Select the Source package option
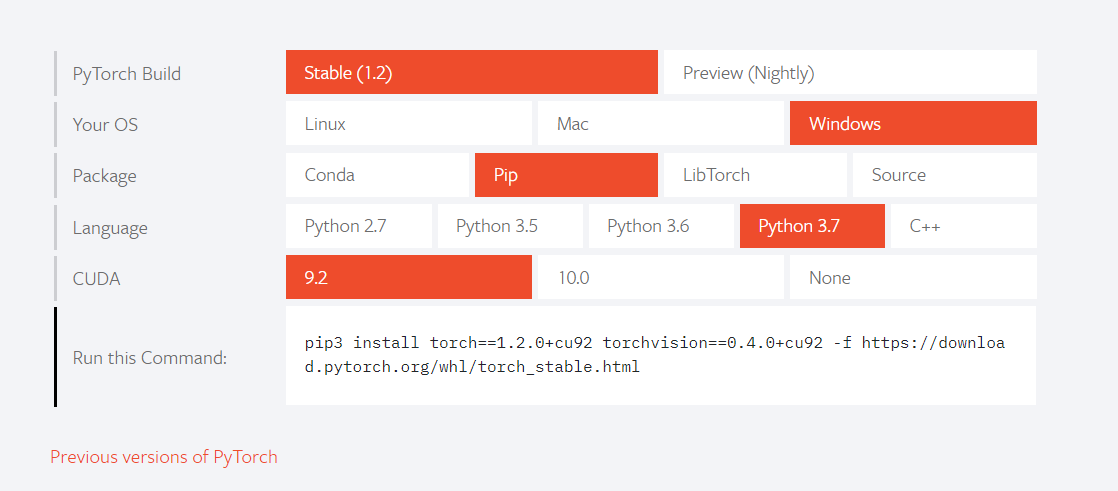 point(945,175)
